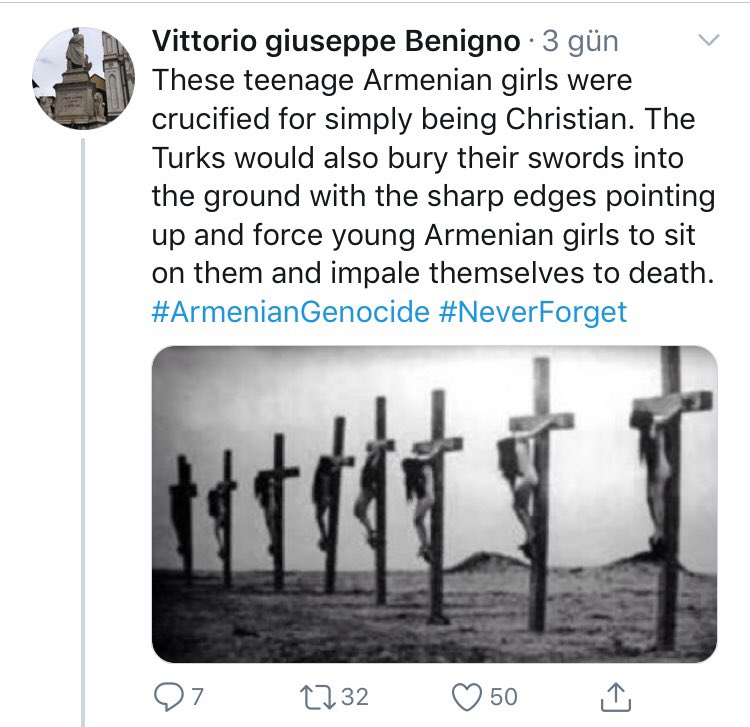
Task: Click the like count showing 50
Action: click(504, 697)
